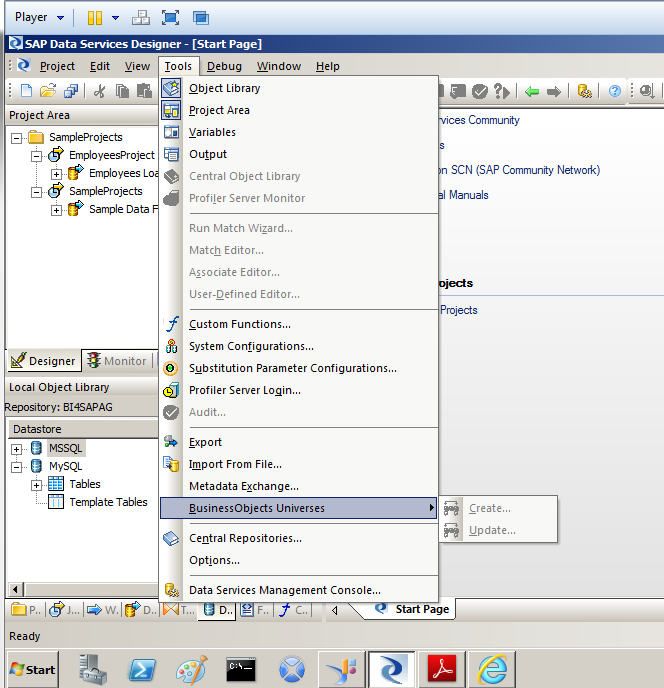Click the What's This help pointer icon
664x688 pixels.
click(502, 91)
